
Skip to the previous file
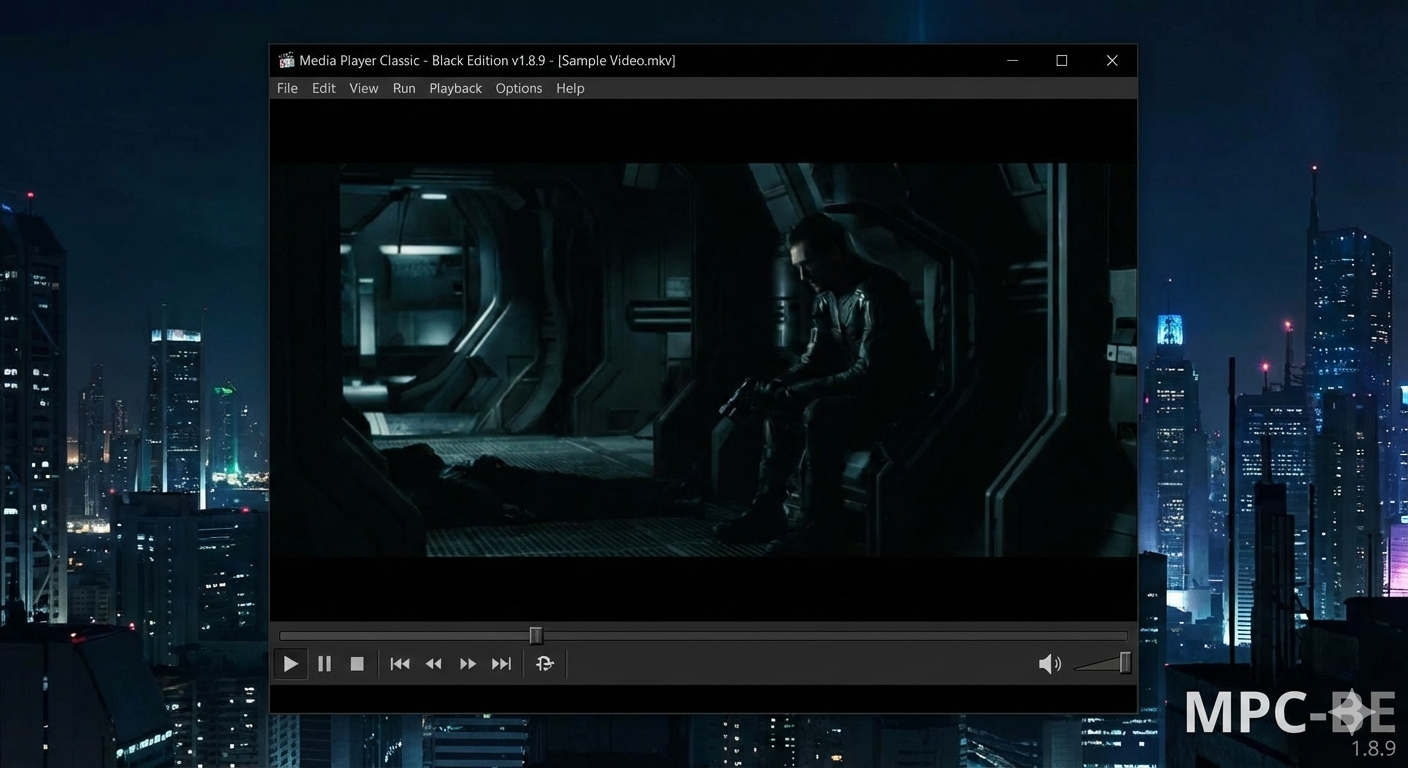coord(400,663)
